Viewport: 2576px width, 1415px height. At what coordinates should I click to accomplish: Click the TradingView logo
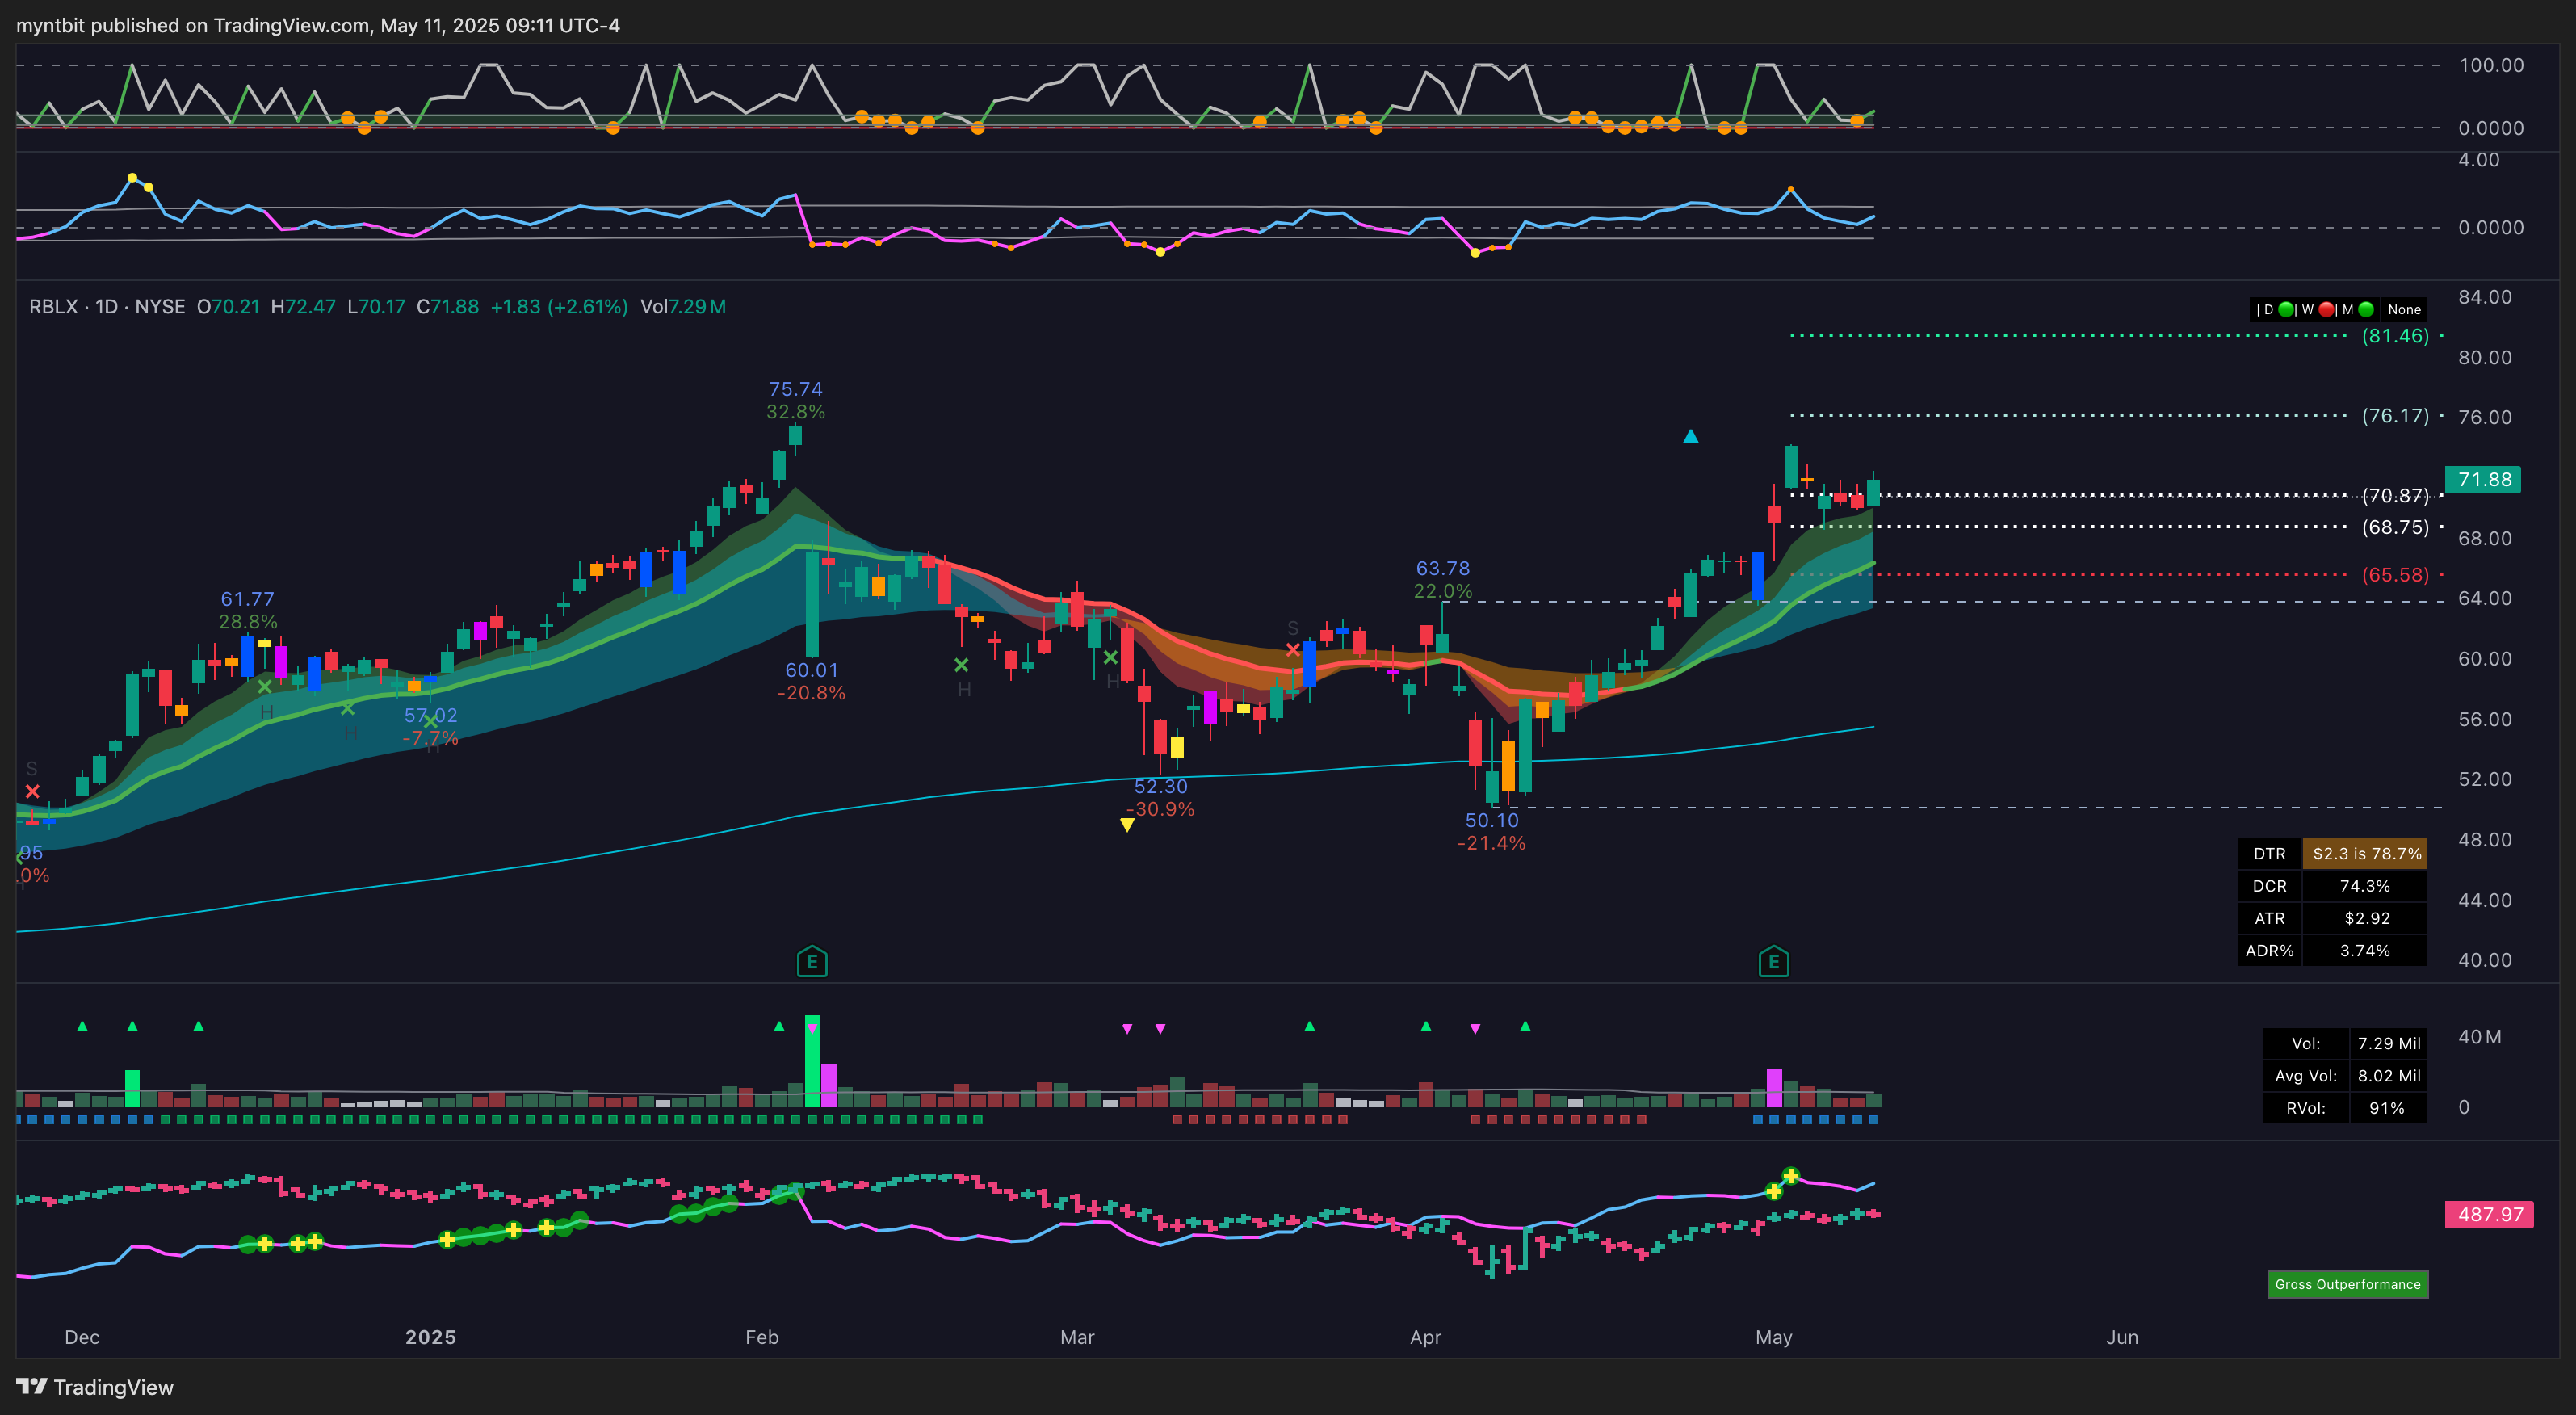(x=95, y=1387)
